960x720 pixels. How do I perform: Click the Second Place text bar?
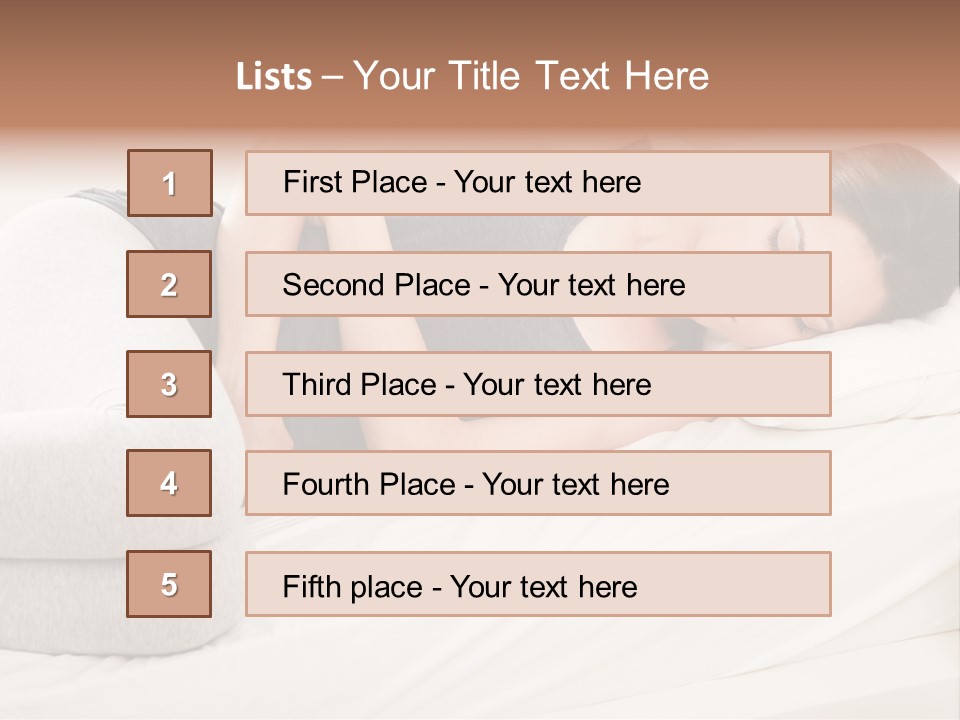pyautogui.click(x=538, y=284)
